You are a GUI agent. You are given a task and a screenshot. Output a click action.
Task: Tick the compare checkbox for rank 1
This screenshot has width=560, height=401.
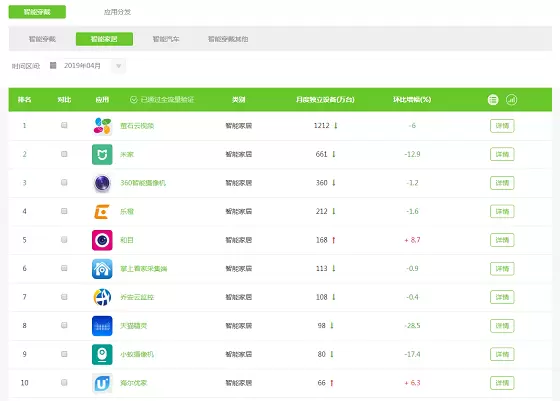(64, 125)
